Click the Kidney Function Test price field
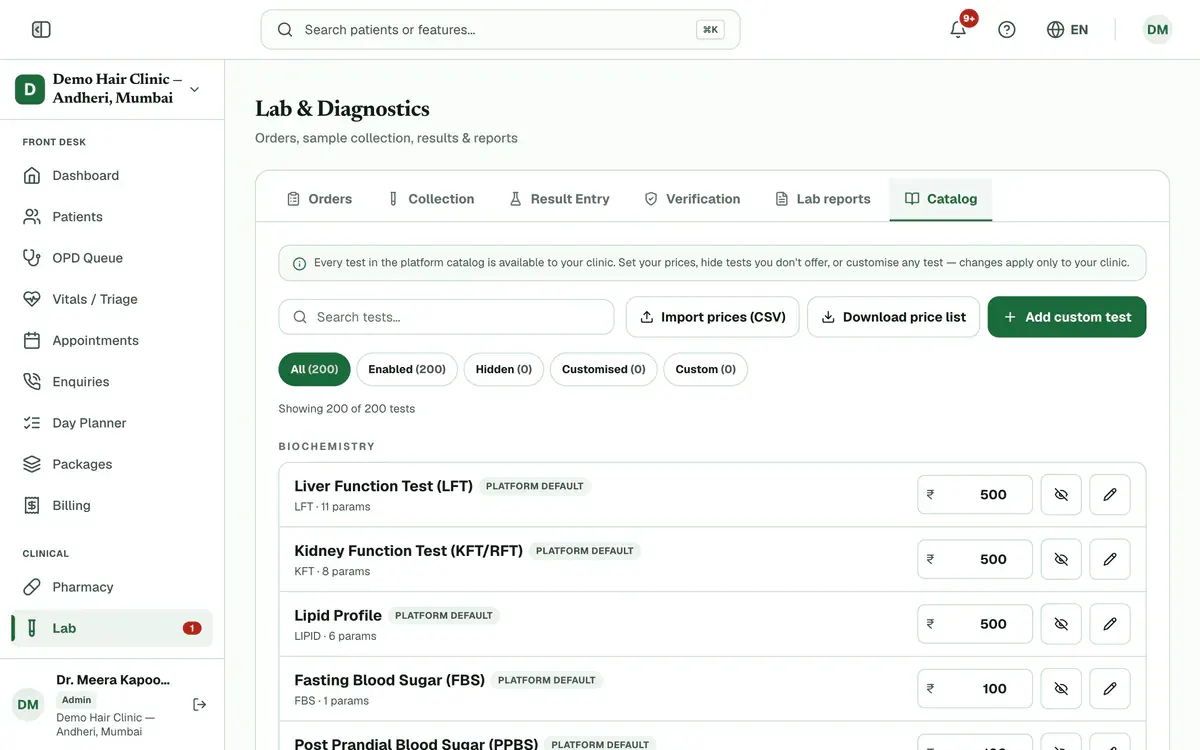The width and height of the screenshot is (1200, 750). point(975,559)
